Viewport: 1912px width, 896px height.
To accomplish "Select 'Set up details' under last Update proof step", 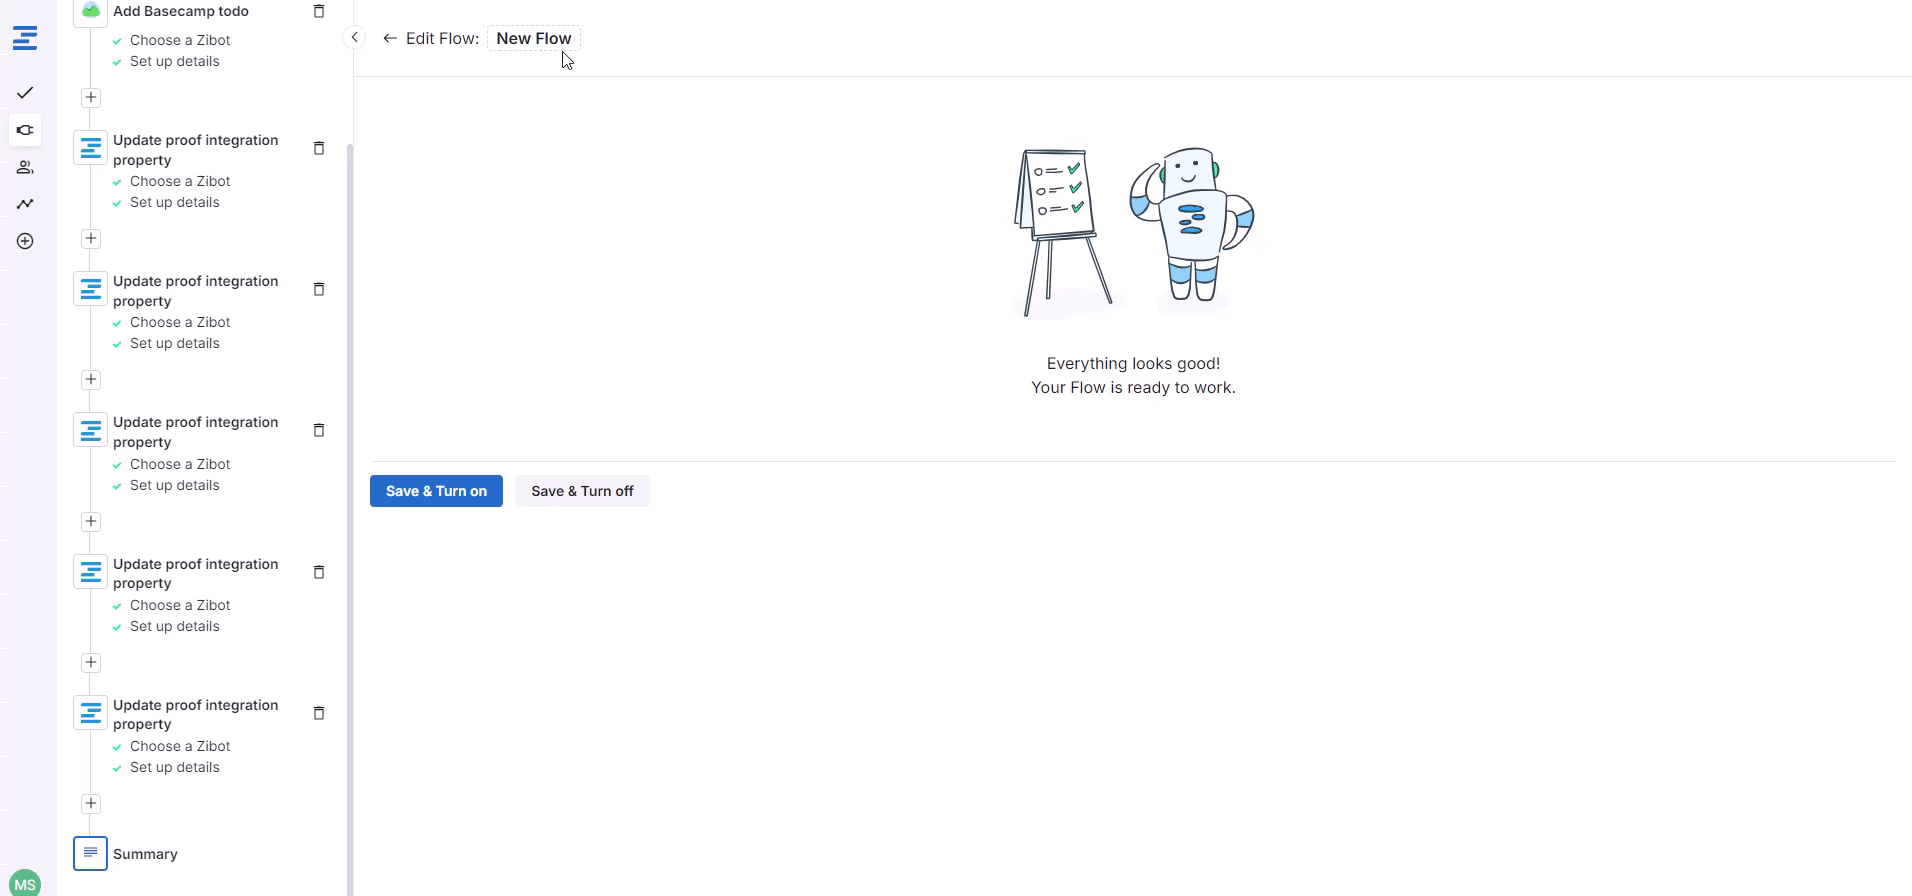I will point(175,767).
